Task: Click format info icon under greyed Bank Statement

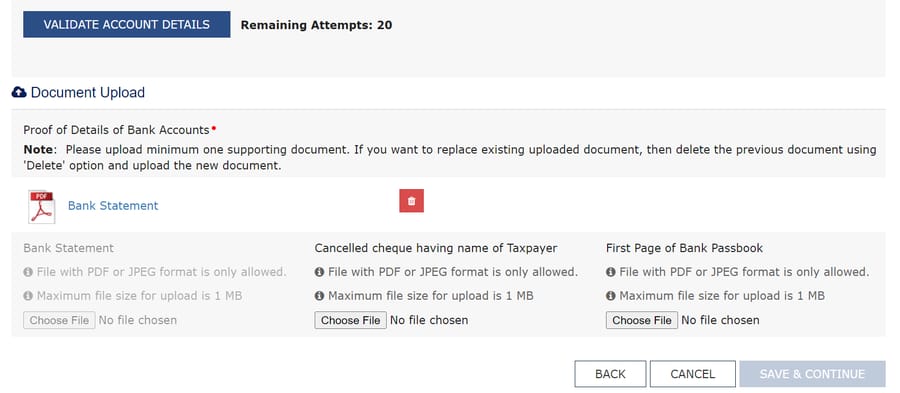Action: (x=28, y=272)
